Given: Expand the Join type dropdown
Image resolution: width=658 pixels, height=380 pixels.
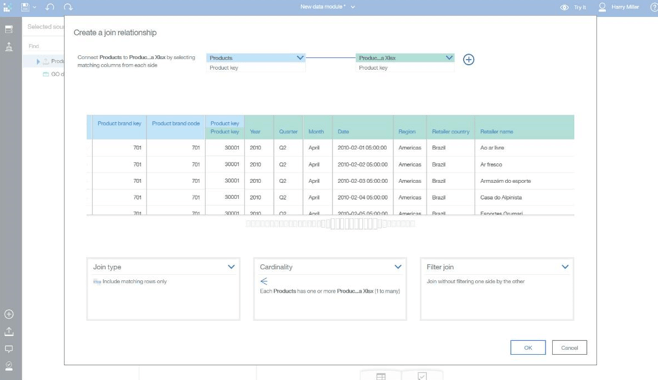Looking at the screenshot, I should (x=231, y=267).
